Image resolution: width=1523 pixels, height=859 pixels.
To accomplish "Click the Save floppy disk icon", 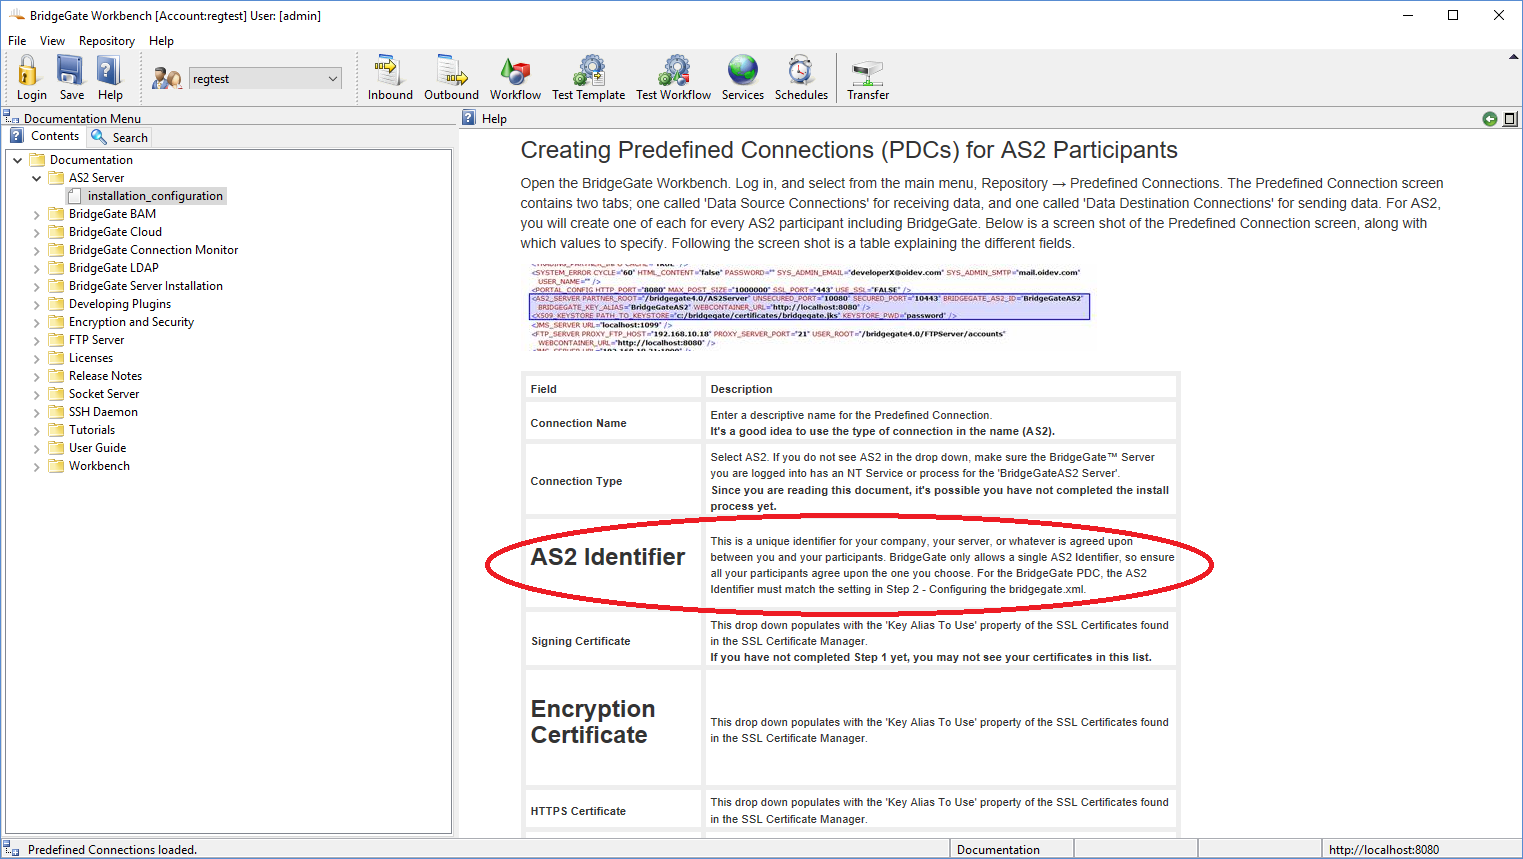I will click(x=70, y=70).
